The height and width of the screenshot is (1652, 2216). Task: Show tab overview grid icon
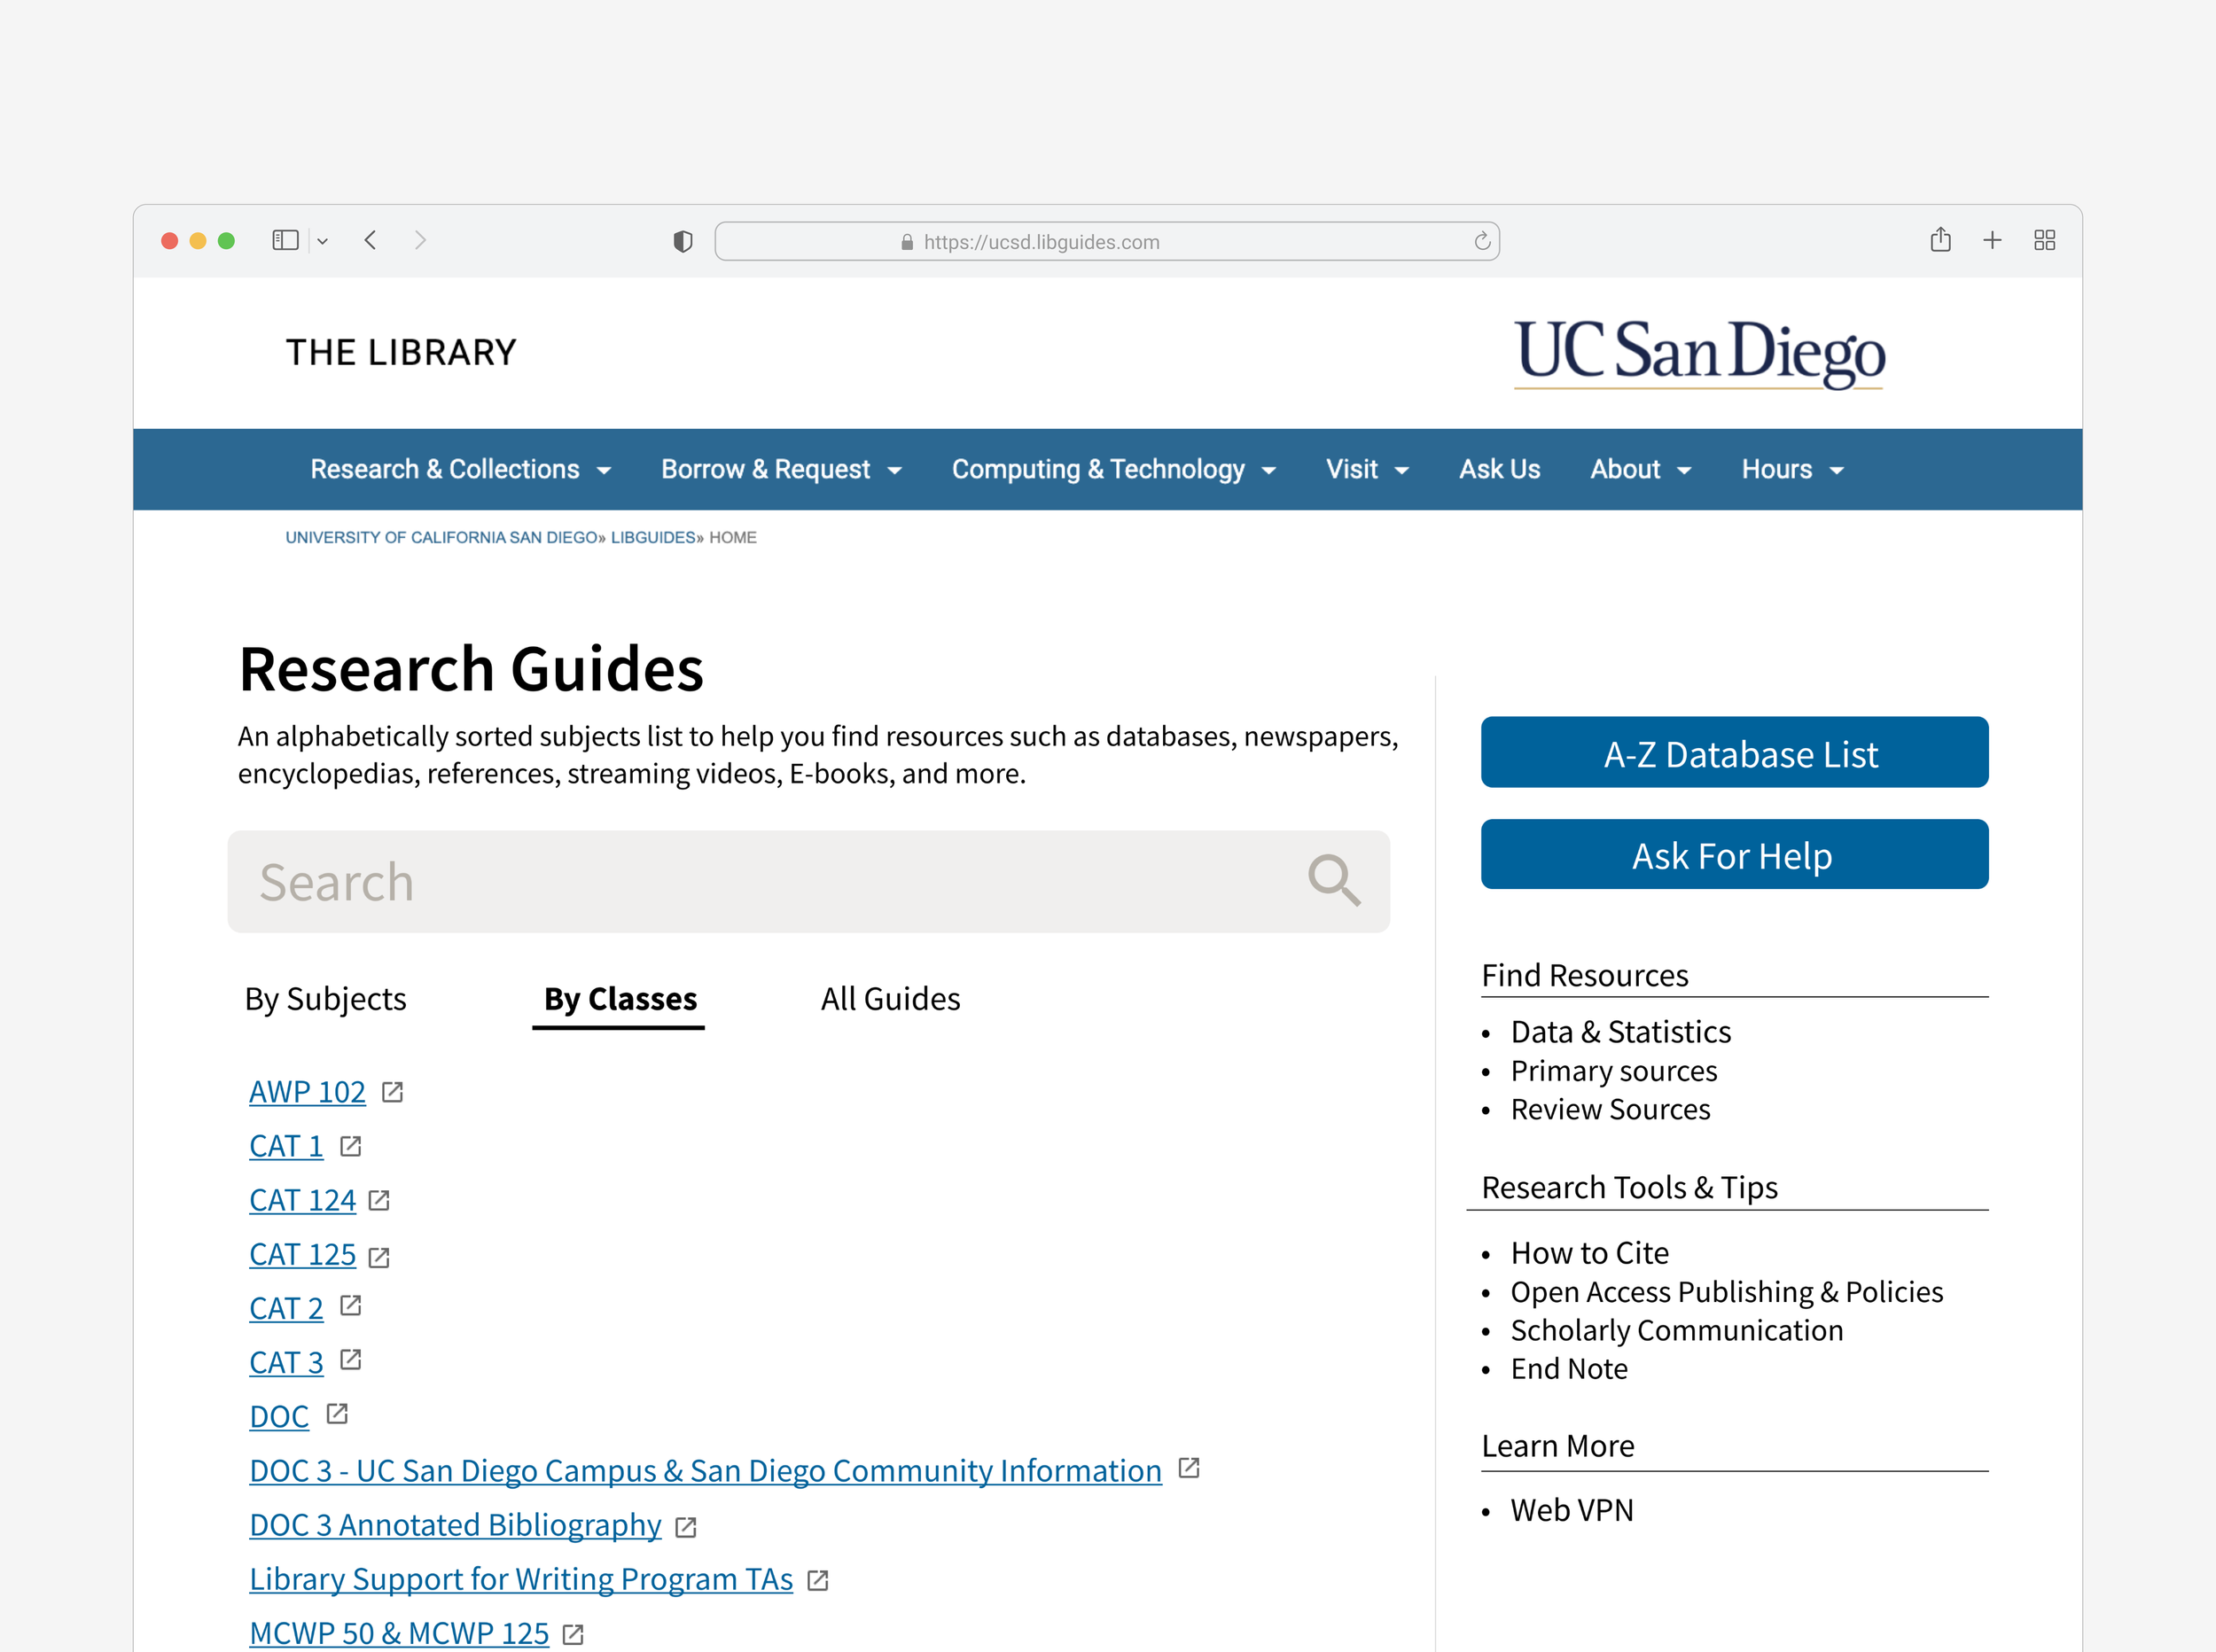2044,240
